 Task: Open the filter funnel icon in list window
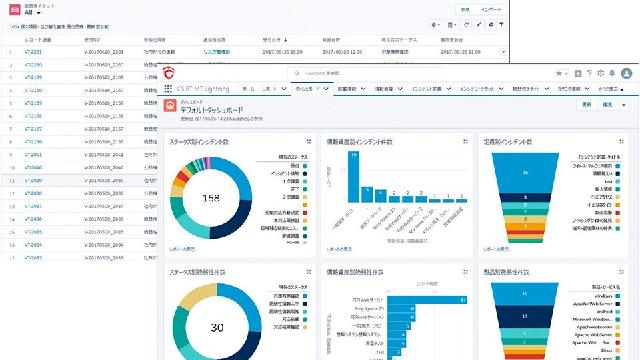click(501, 25)
